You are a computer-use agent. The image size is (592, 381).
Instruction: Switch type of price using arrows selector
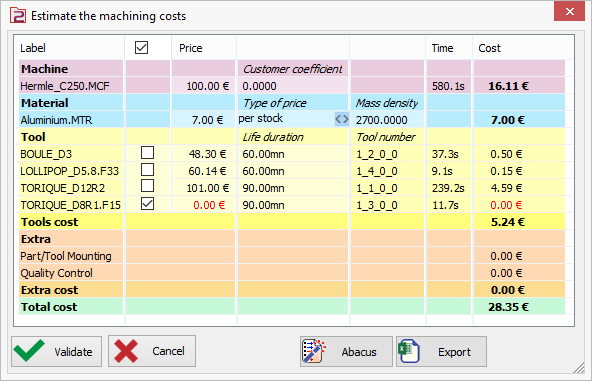[342, 119]
